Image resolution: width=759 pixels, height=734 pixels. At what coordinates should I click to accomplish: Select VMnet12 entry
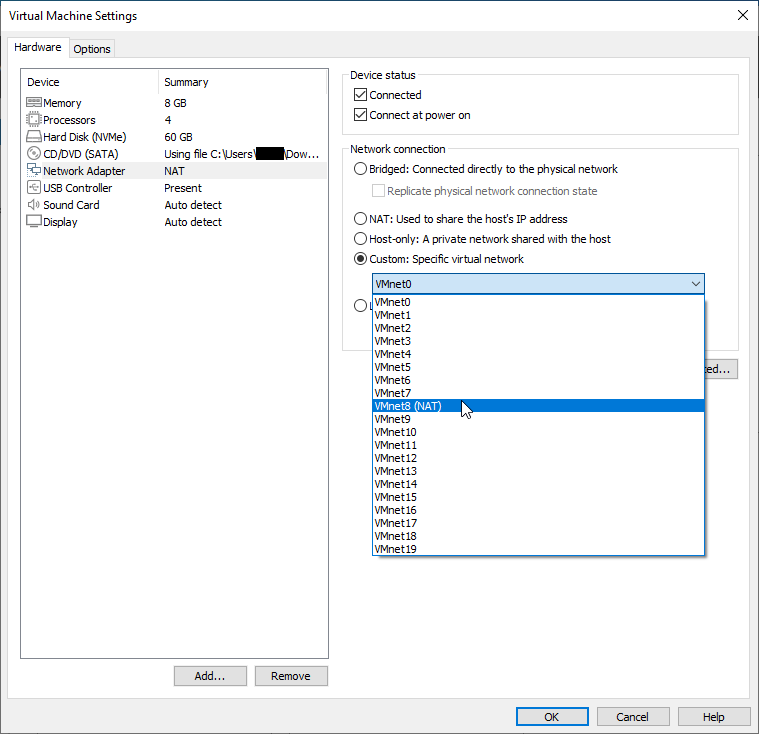point(538,458)
